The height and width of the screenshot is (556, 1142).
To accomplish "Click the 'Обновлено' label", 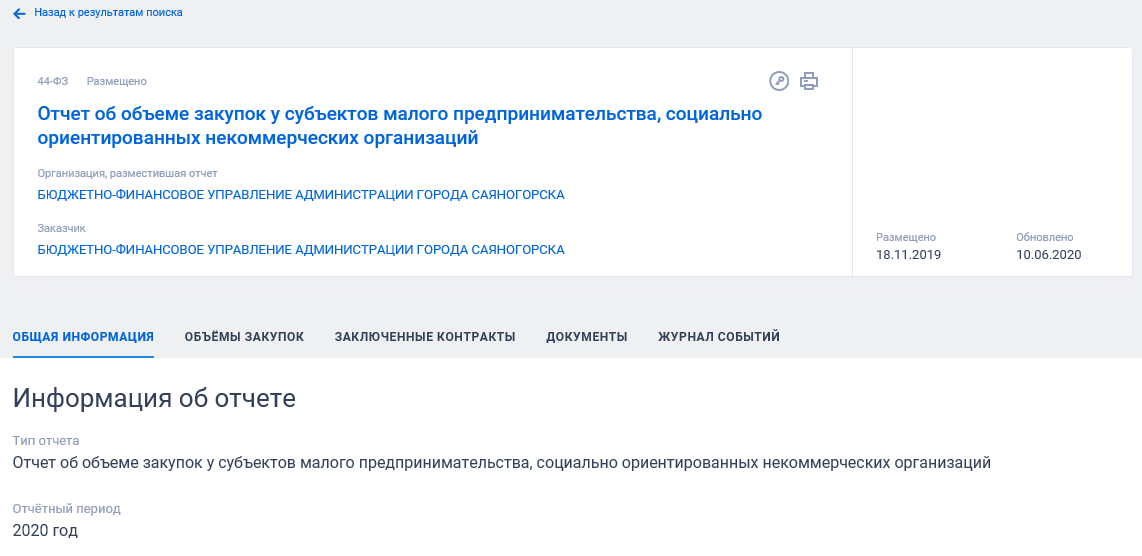I will pos(1044,238).
